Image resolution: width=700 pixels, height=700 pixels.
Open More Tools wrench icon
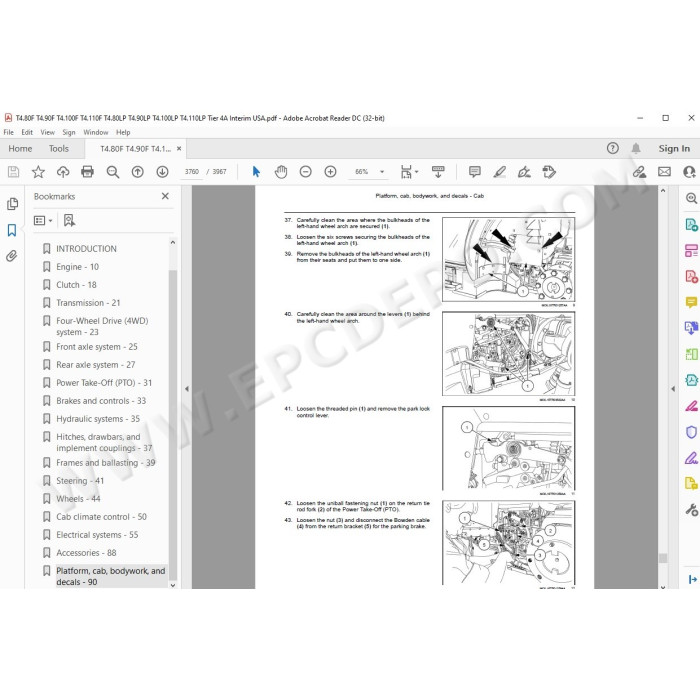point(691,509)
